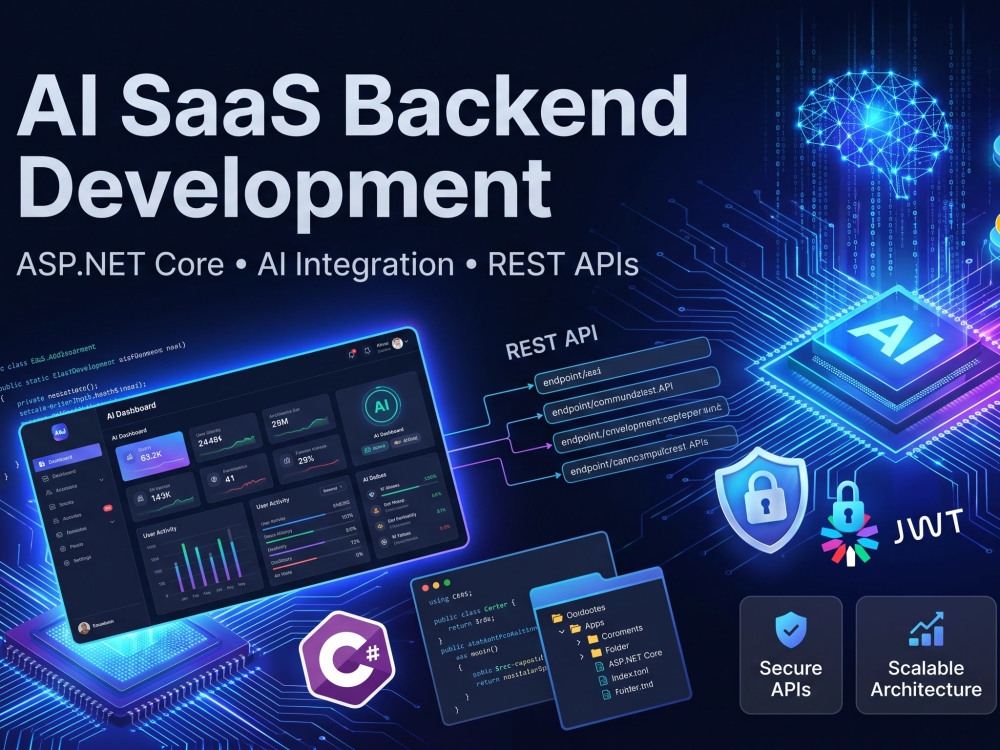This screenshot has width=1000, height=750.
Task: Click the dashboard app logo in sidebar
Action: (x=60, y=432)
